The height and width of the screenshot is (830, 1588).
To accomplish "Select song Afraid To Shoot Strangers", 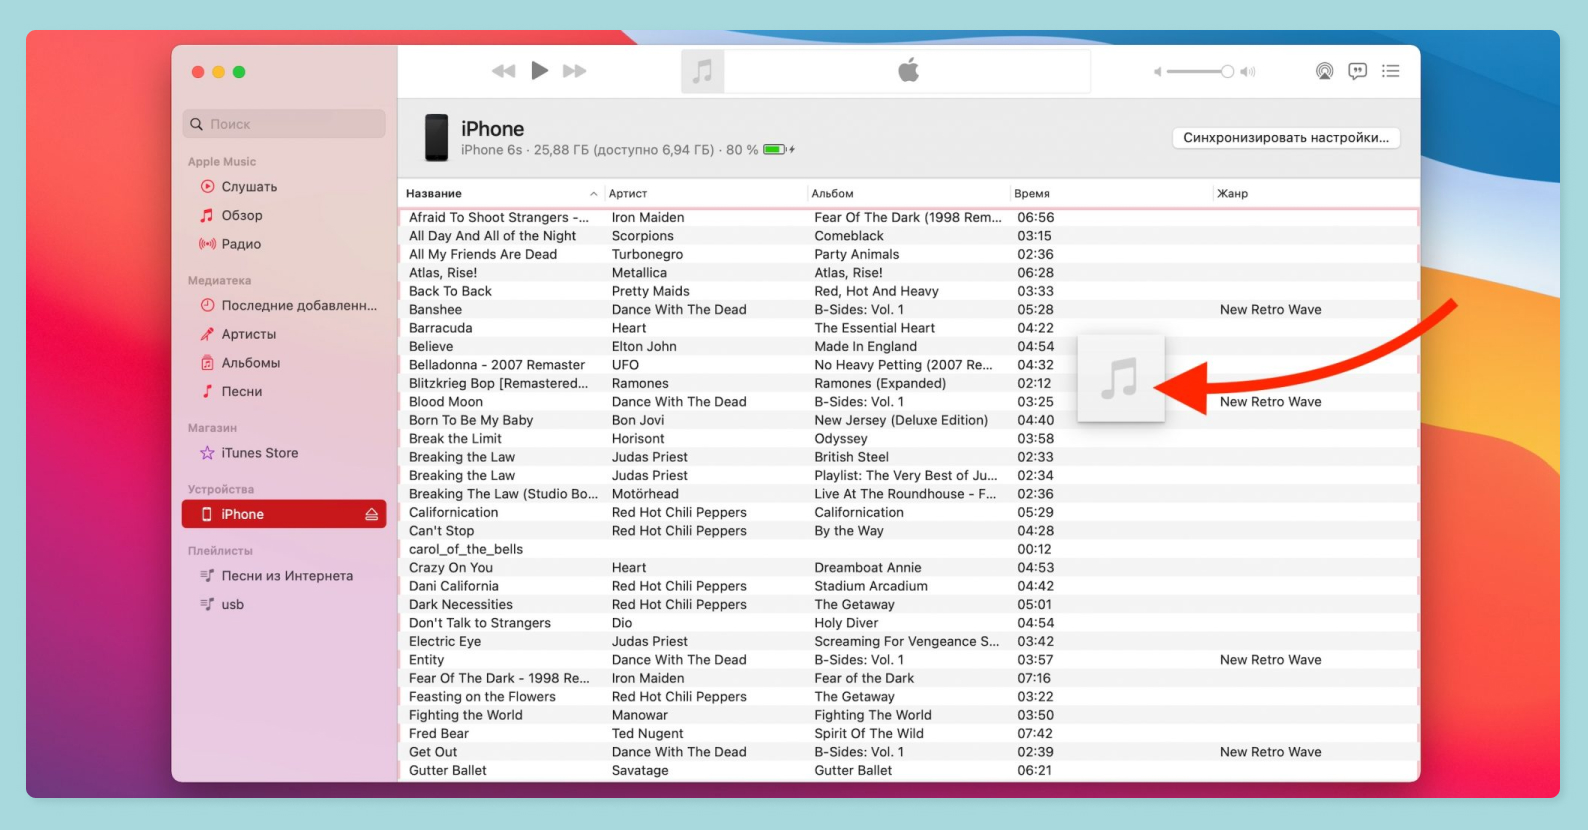I will coord(499,217).
